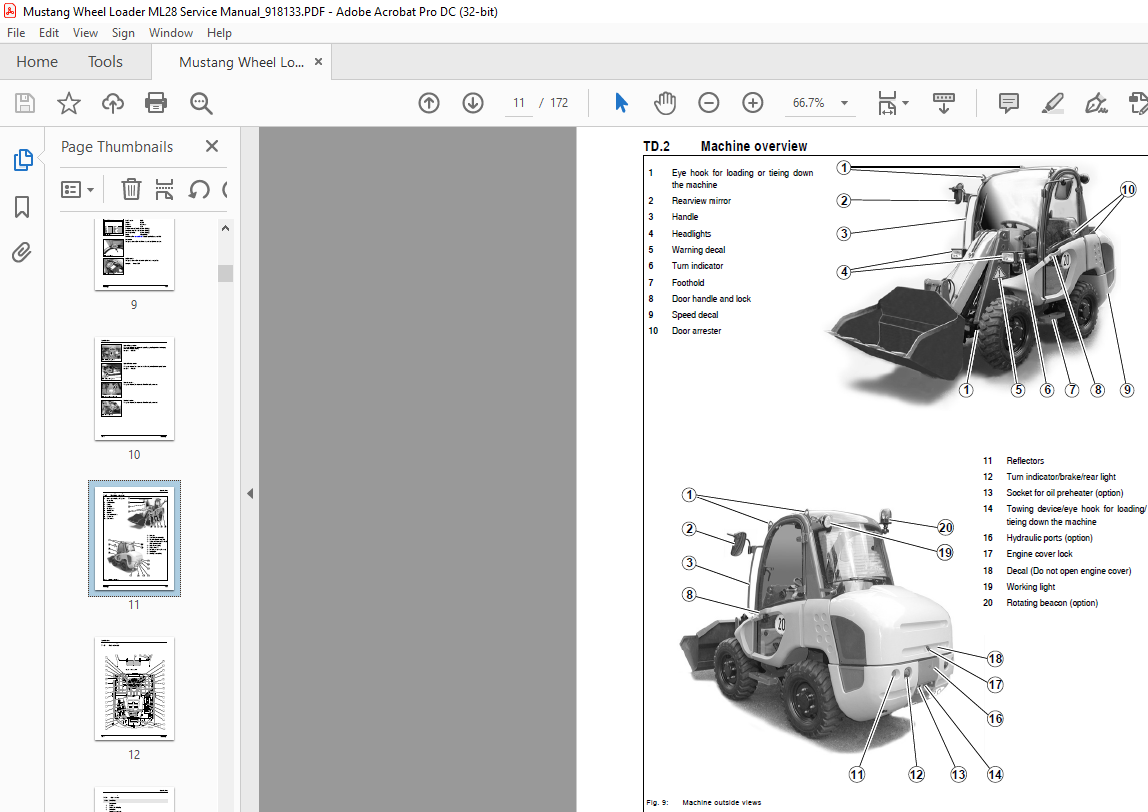Open the Window menu
This screenshot has height=812, width=1148.
coord(171,33)
